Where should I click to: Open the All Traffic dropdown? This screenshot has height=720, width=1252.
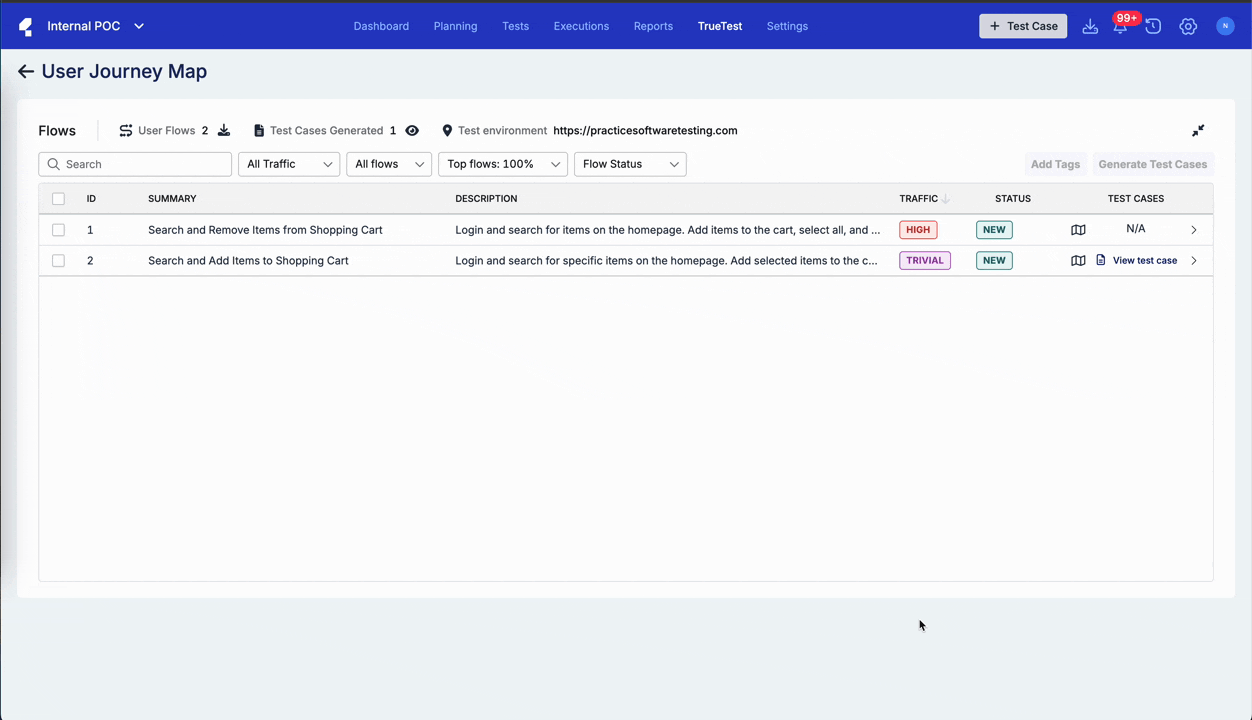click(289, 164)
